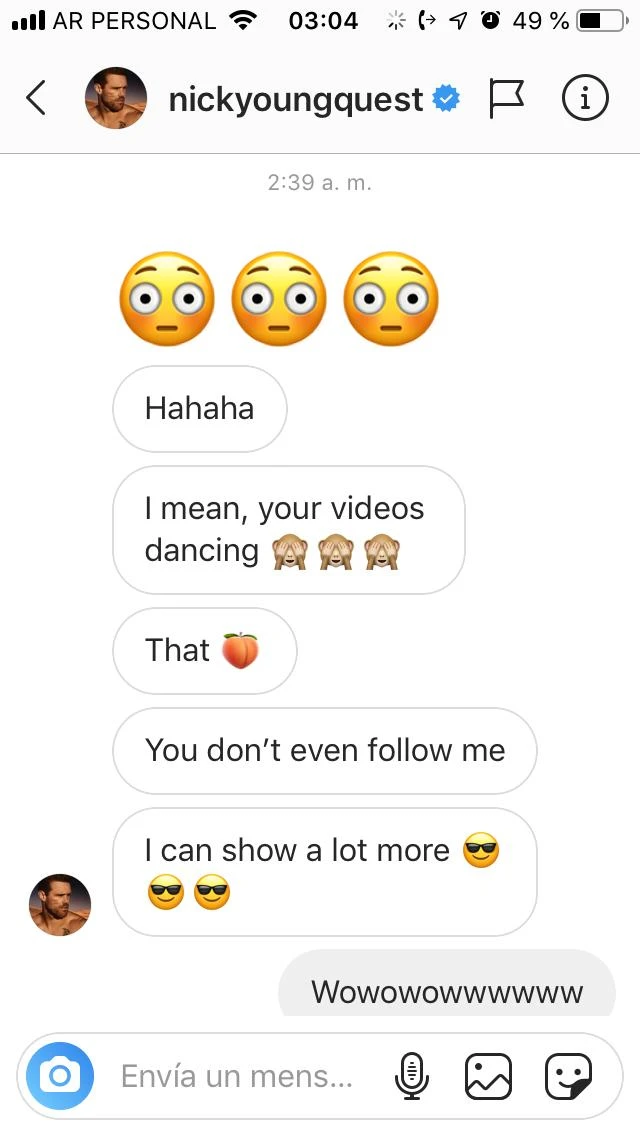Tap the flag icon in header

point(507,98)
